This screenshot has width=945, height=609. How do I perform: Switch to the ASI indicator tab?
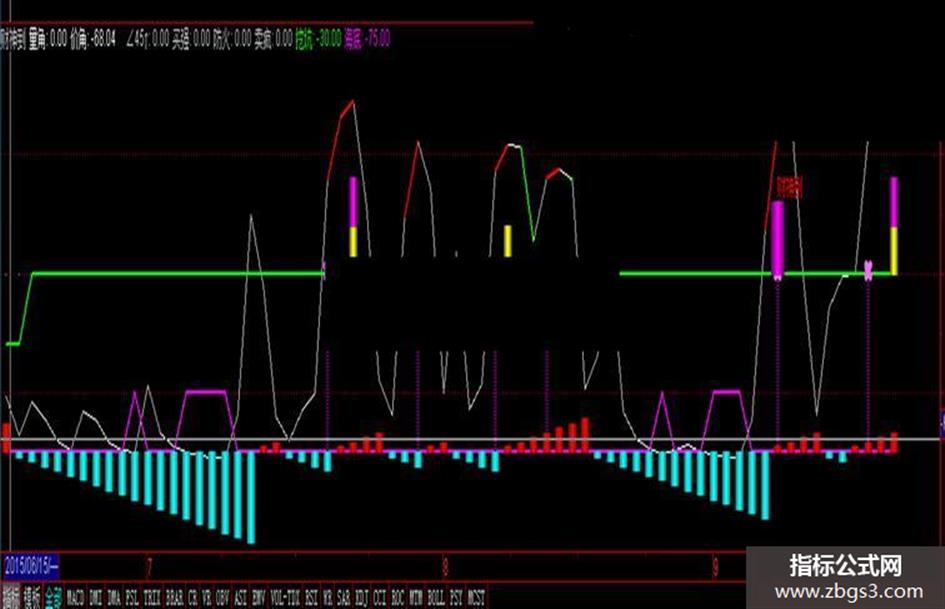[240, 598]
